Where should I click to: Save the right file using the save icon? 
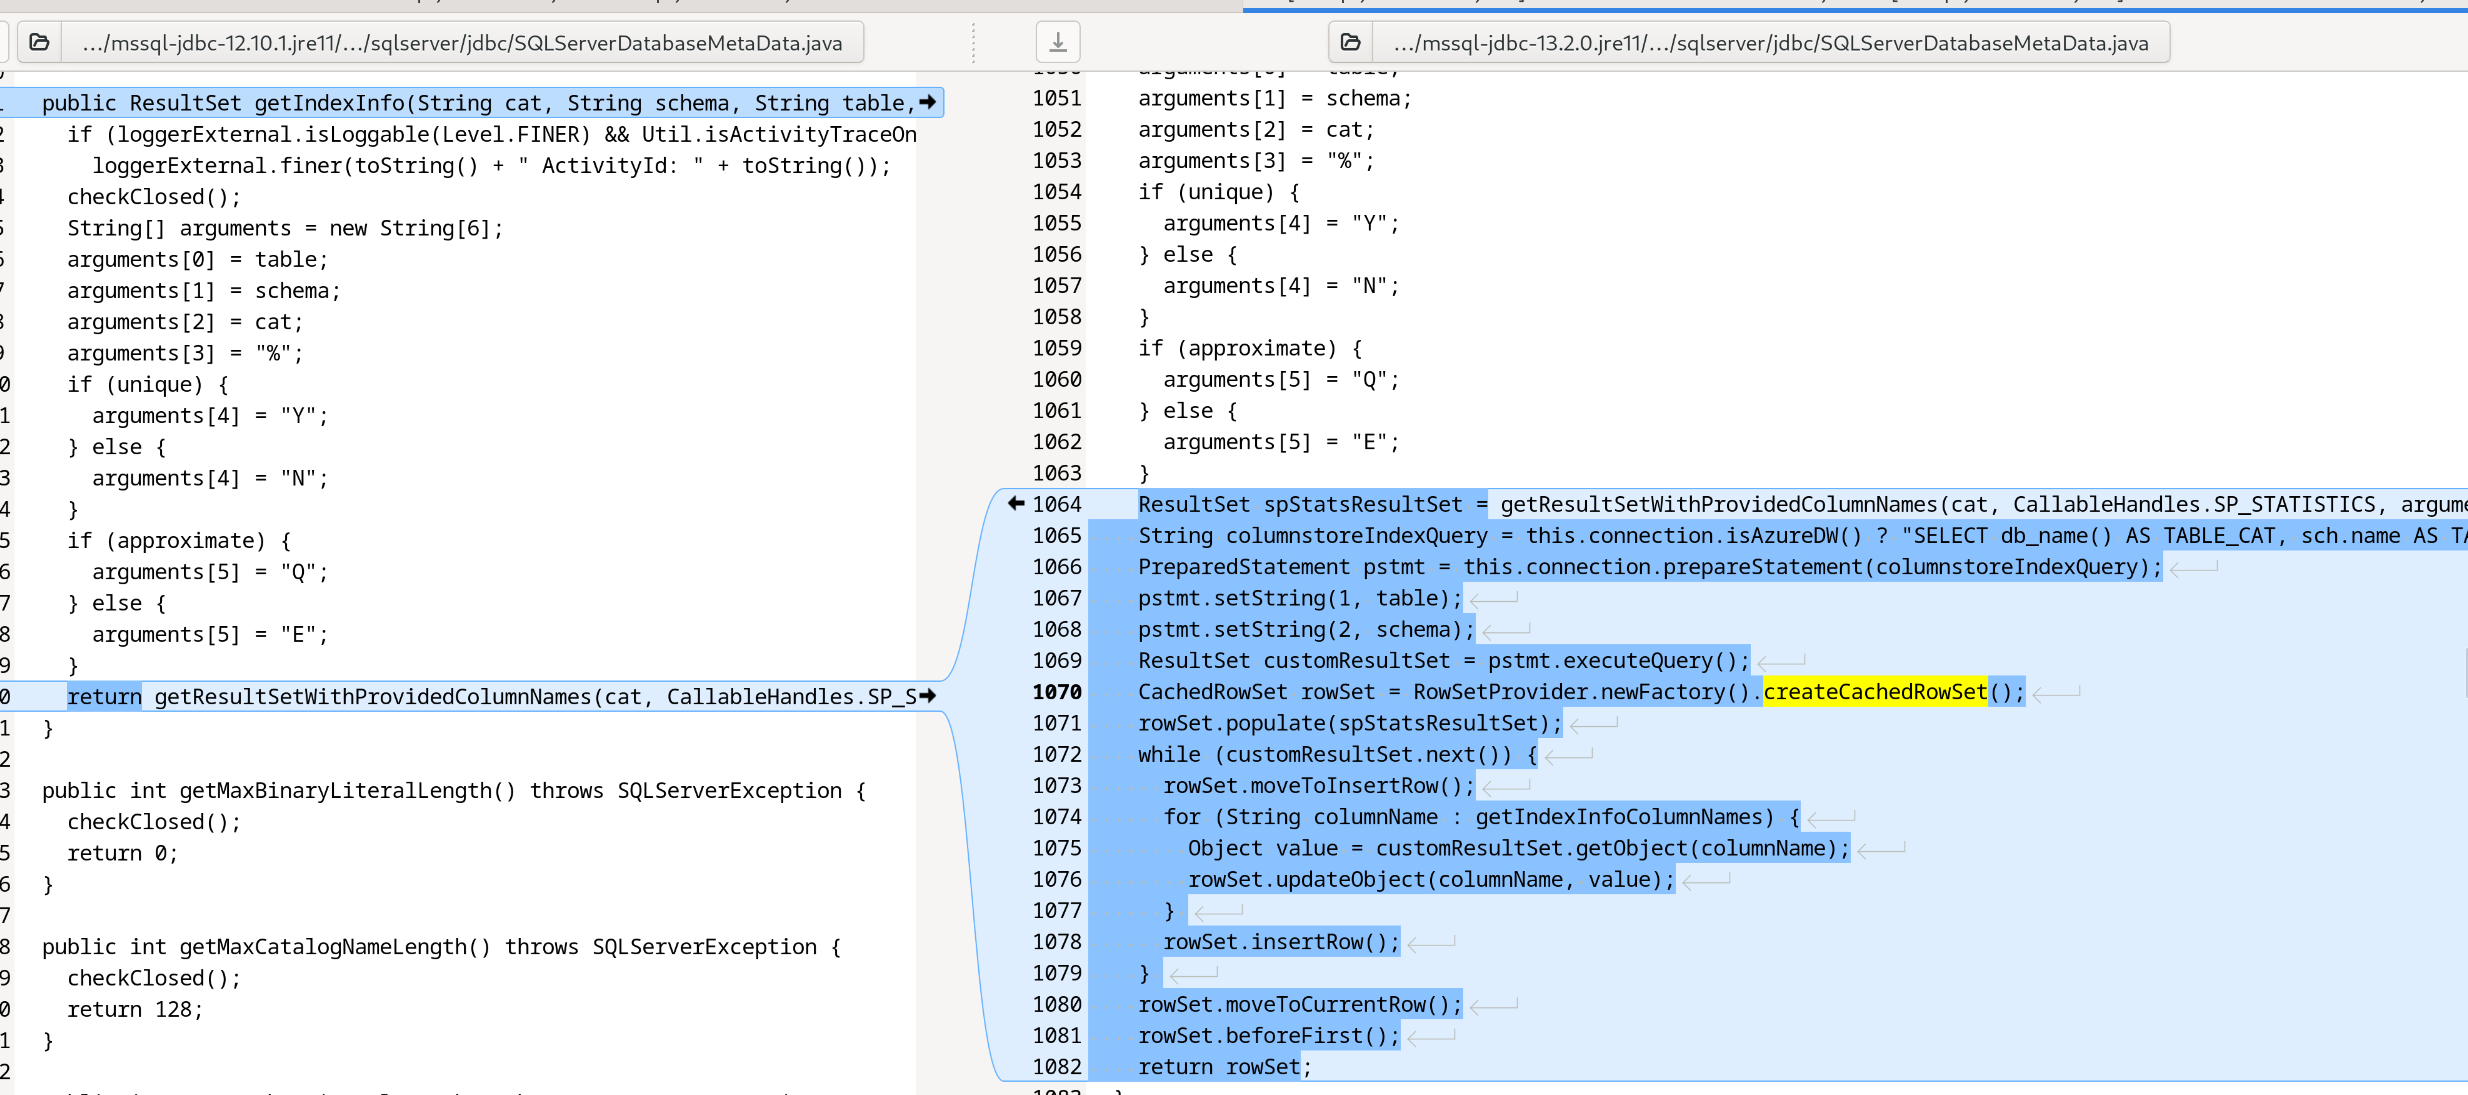pos(1058,42)
